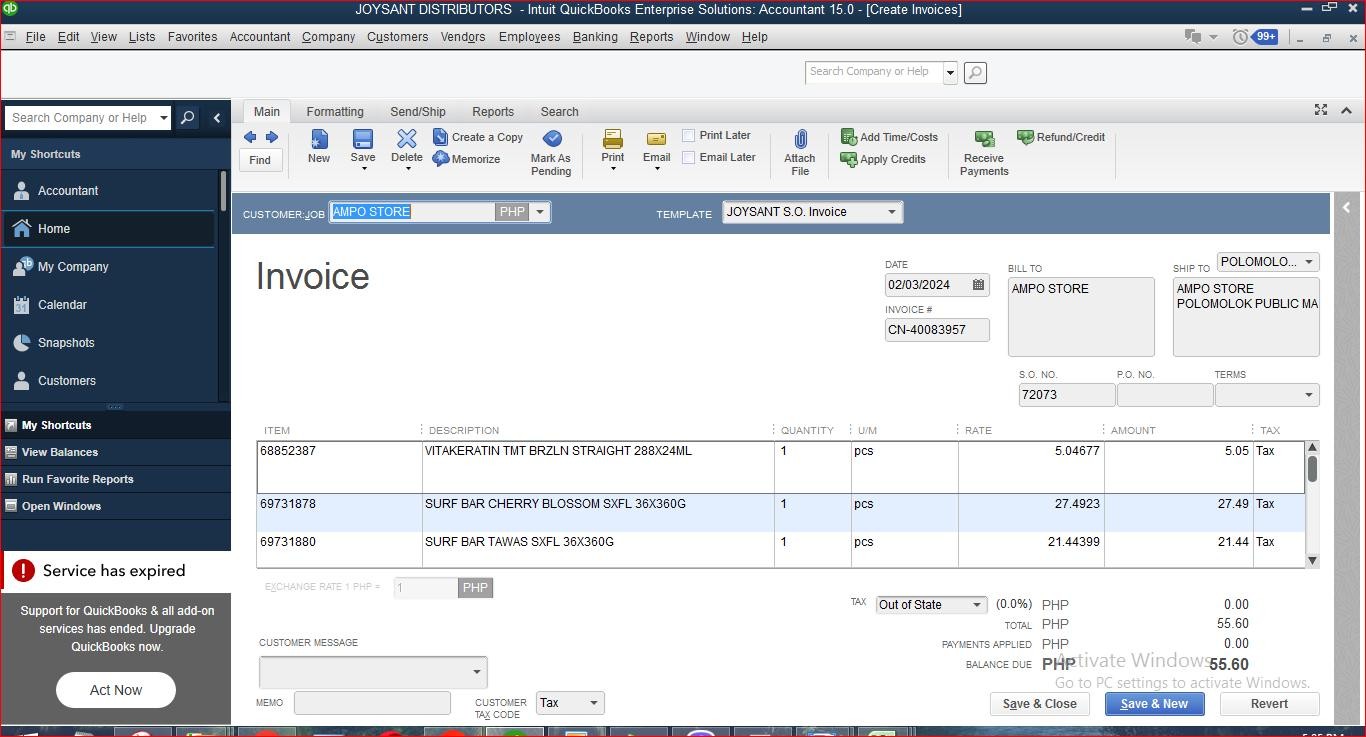Create a Refund/Credit

(1061, 137)
